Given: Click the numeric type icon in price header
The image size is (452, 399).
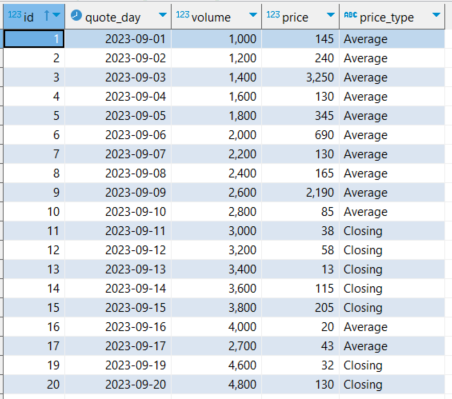Looking at the screenshot, I should click(273, 15).
